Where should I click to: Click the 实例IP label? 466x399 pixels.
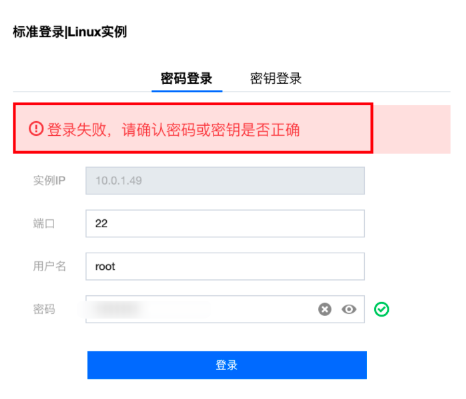point(49,181)
